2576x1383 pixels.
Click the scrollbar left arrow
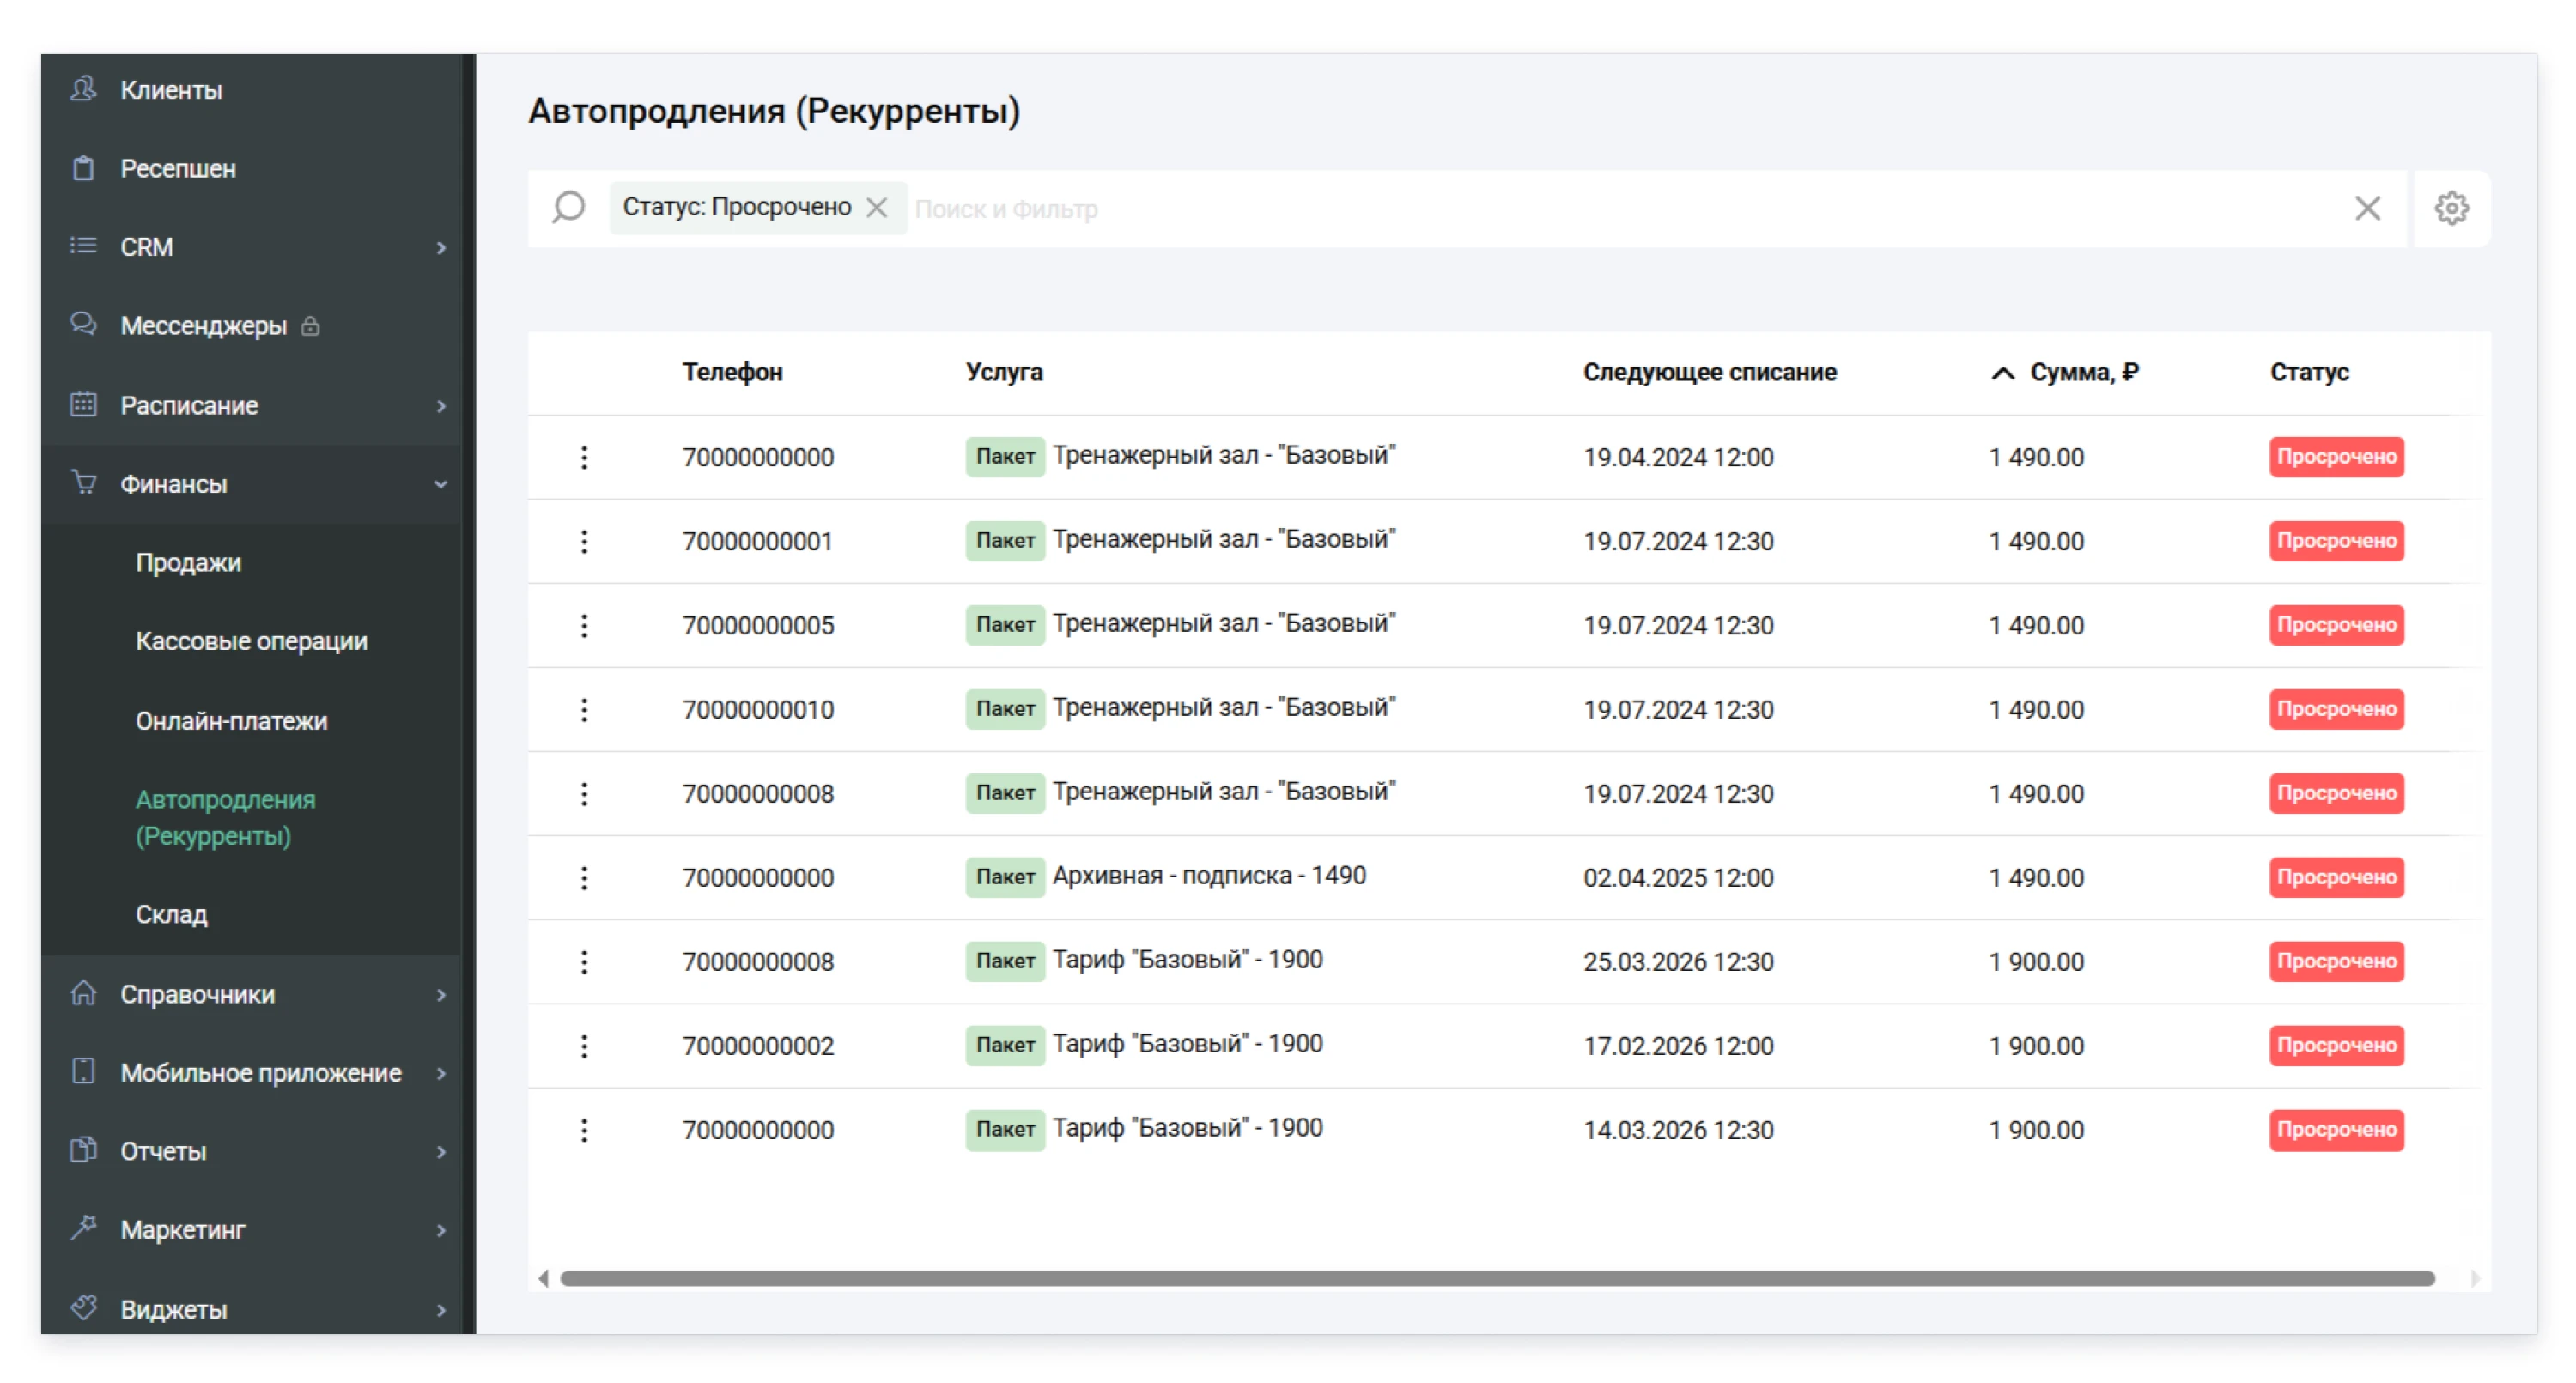pyautogui.click(x=542, y=1278)
